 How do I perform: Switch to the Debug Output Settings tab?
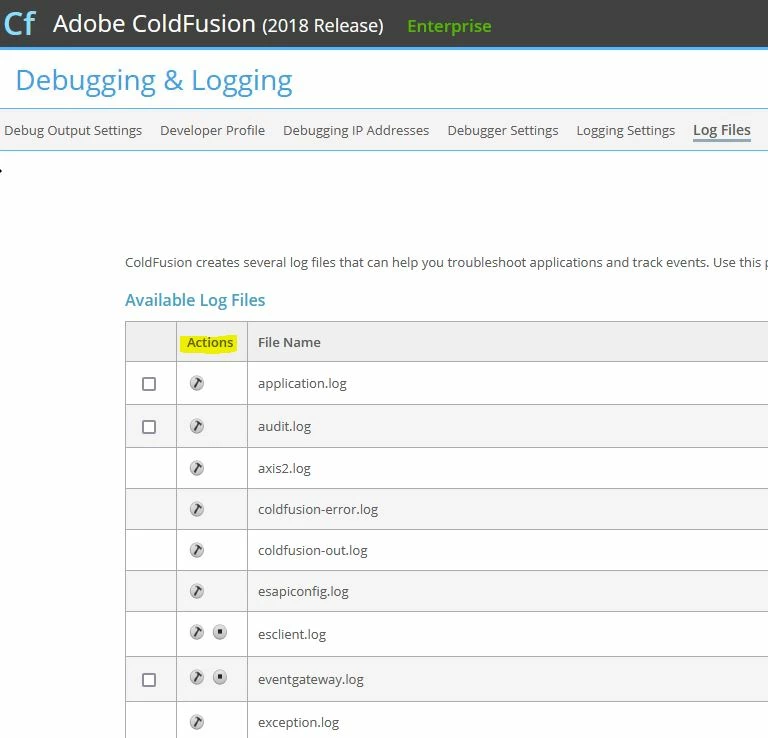coord(73,130)
